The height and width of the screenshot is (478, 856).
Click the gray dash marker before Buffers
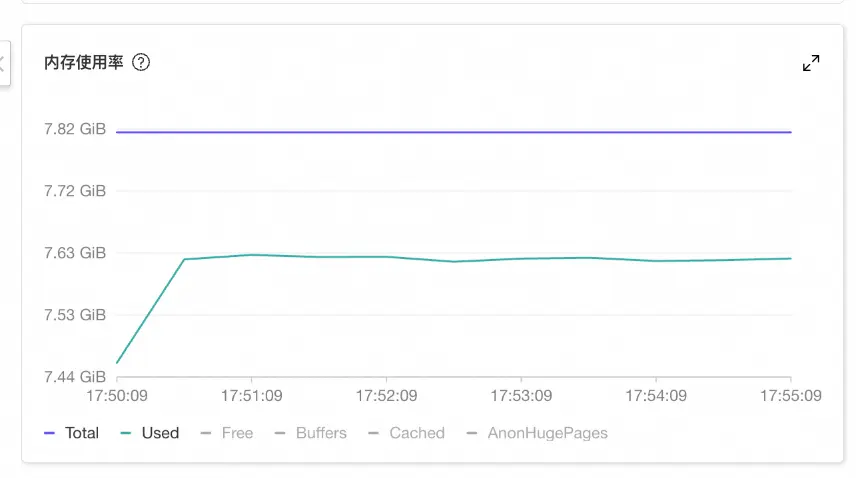(280, 433)
